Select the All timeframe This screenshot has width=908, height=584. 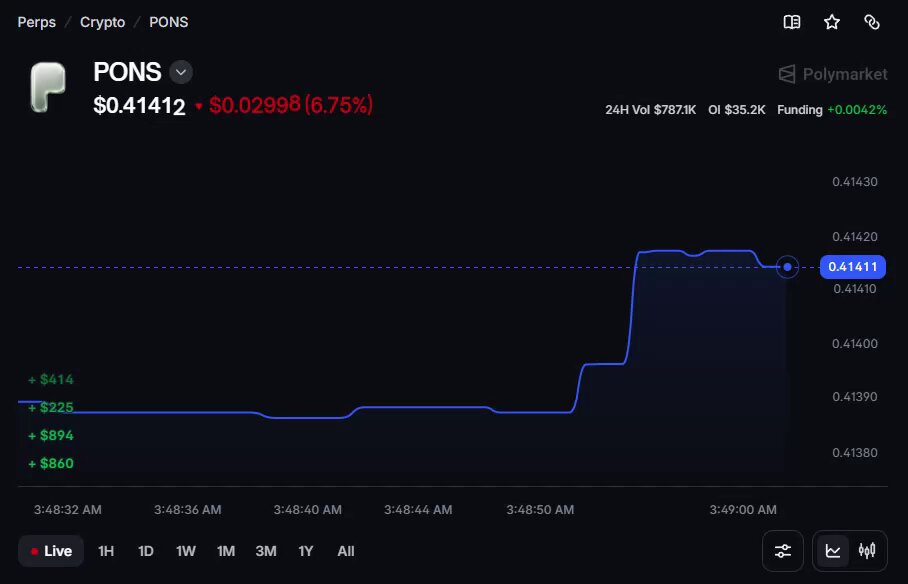coord(346,551)
